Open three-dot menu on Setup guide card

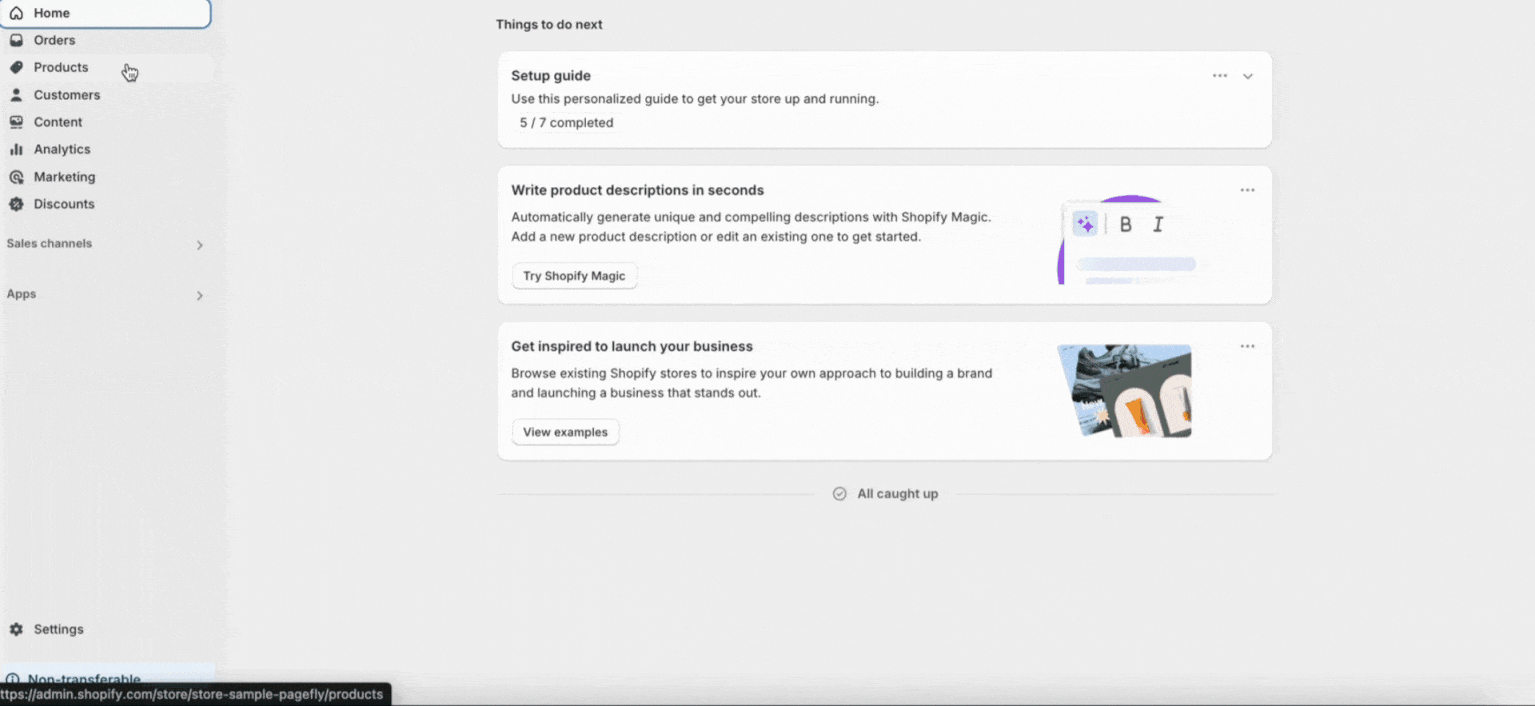pos(1220,76)
